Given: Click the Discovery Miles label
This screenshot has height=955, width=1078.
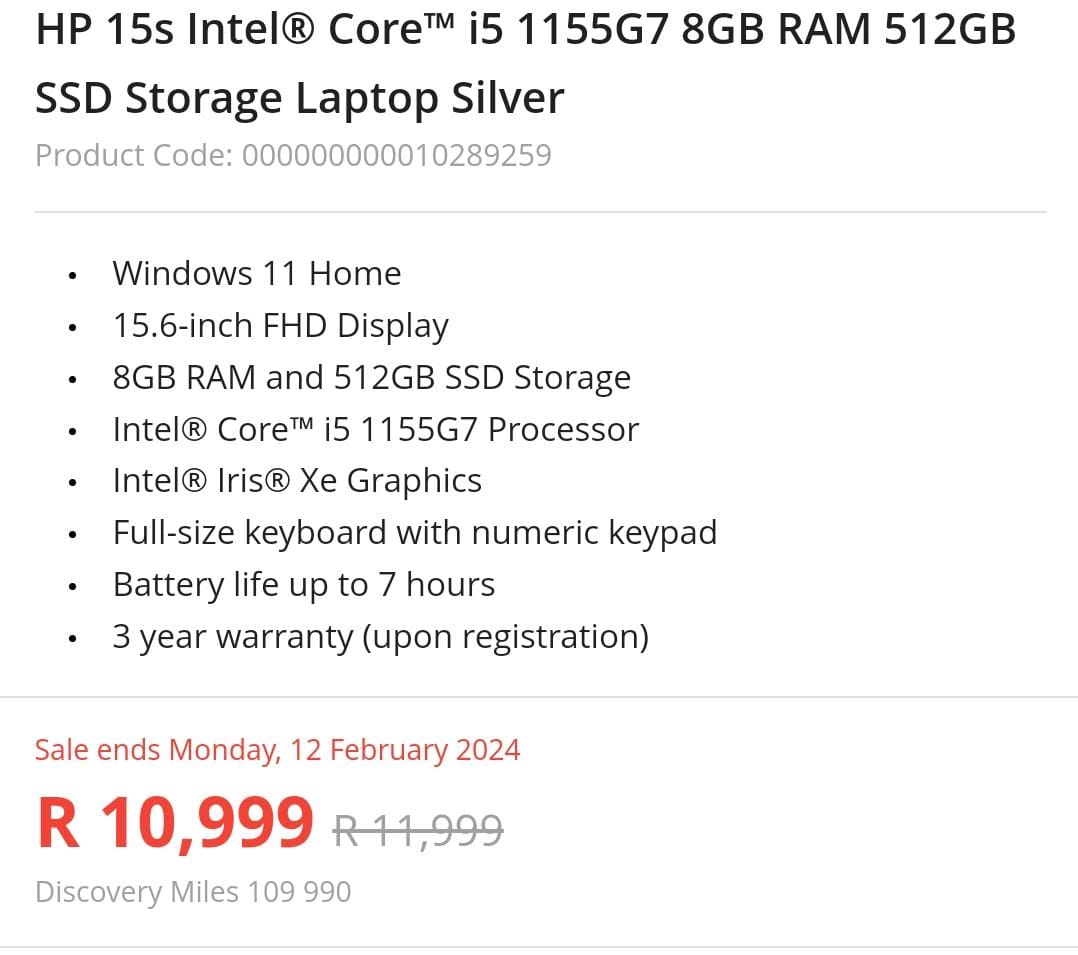Looking at the screenshot, I should pos(136,892).
